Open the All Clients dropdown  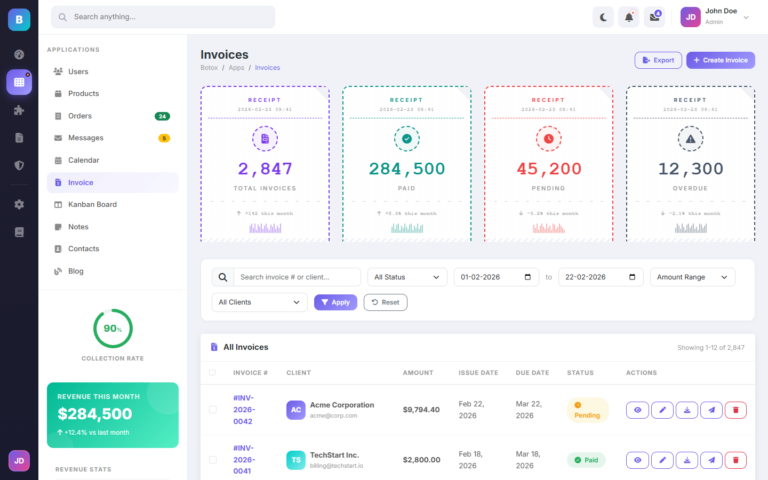[x=259, y=302]
